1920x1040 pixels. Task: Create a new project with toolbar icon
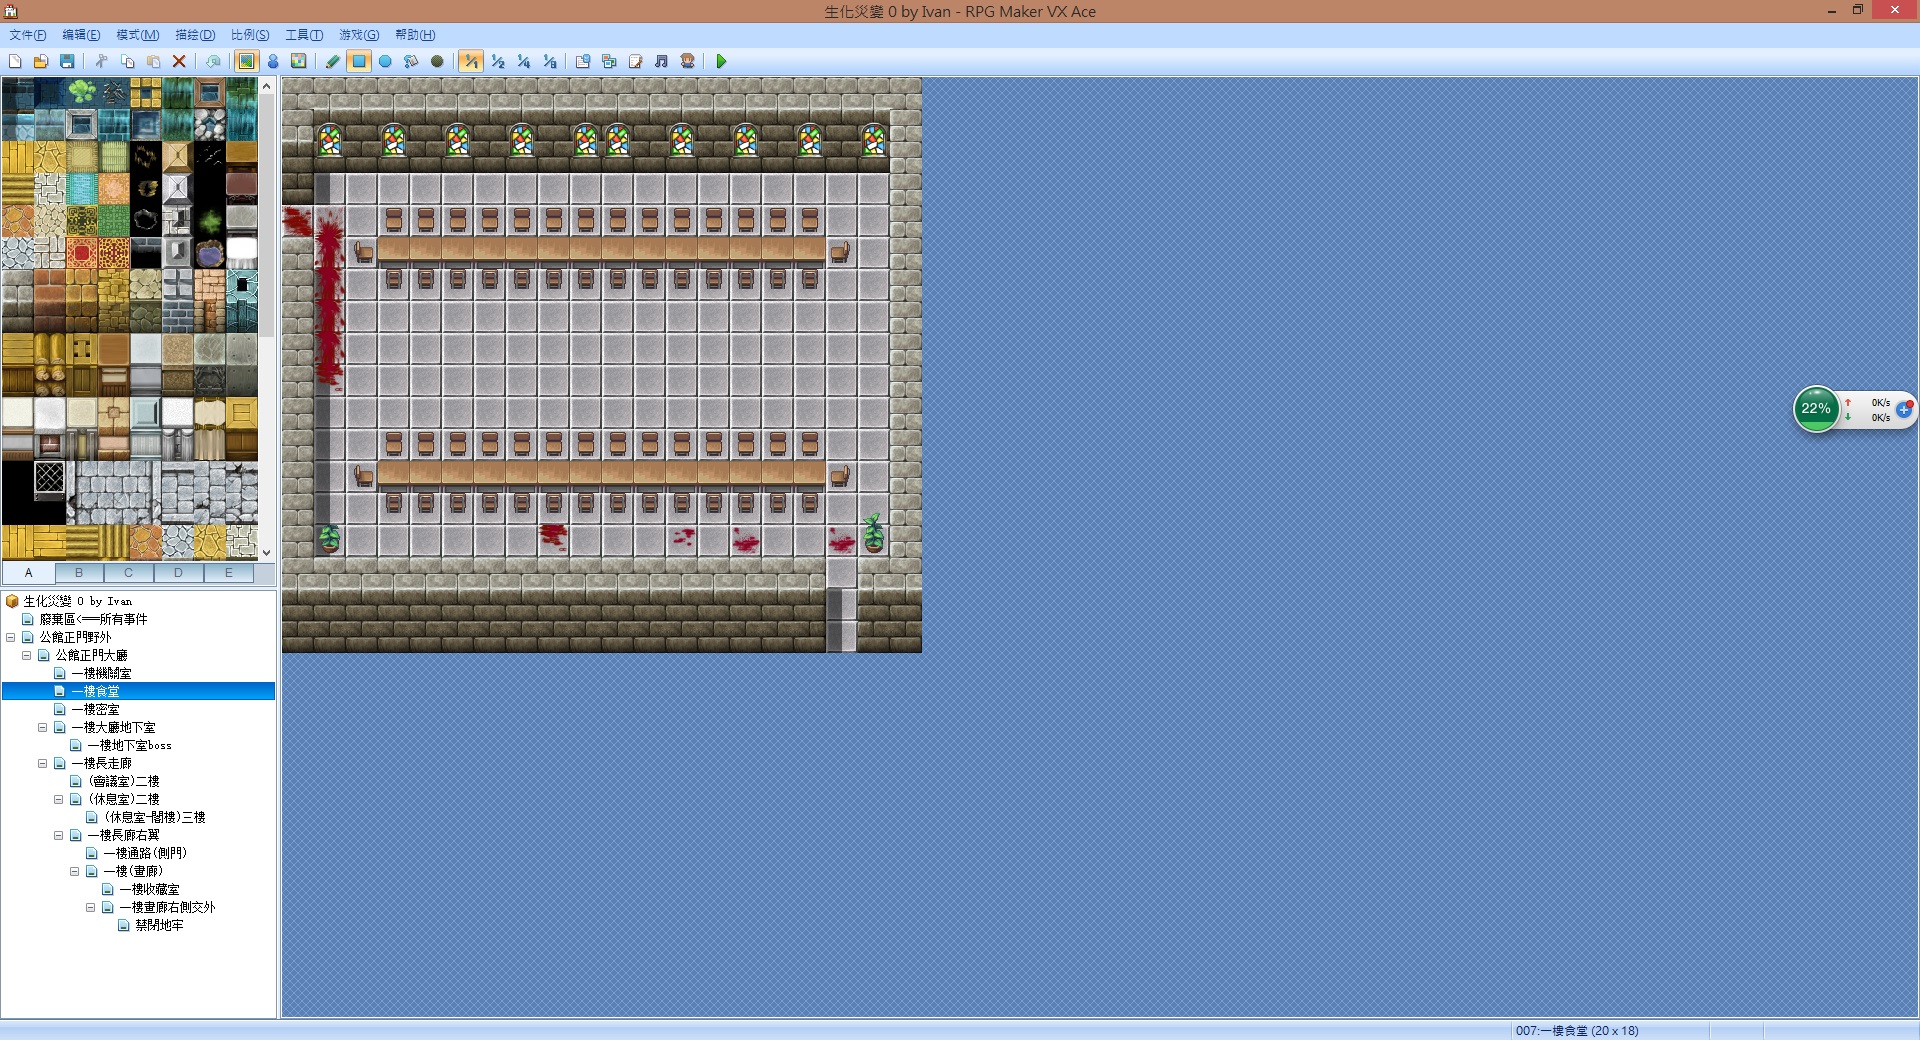pyautogui.click(x=15, y=62)
